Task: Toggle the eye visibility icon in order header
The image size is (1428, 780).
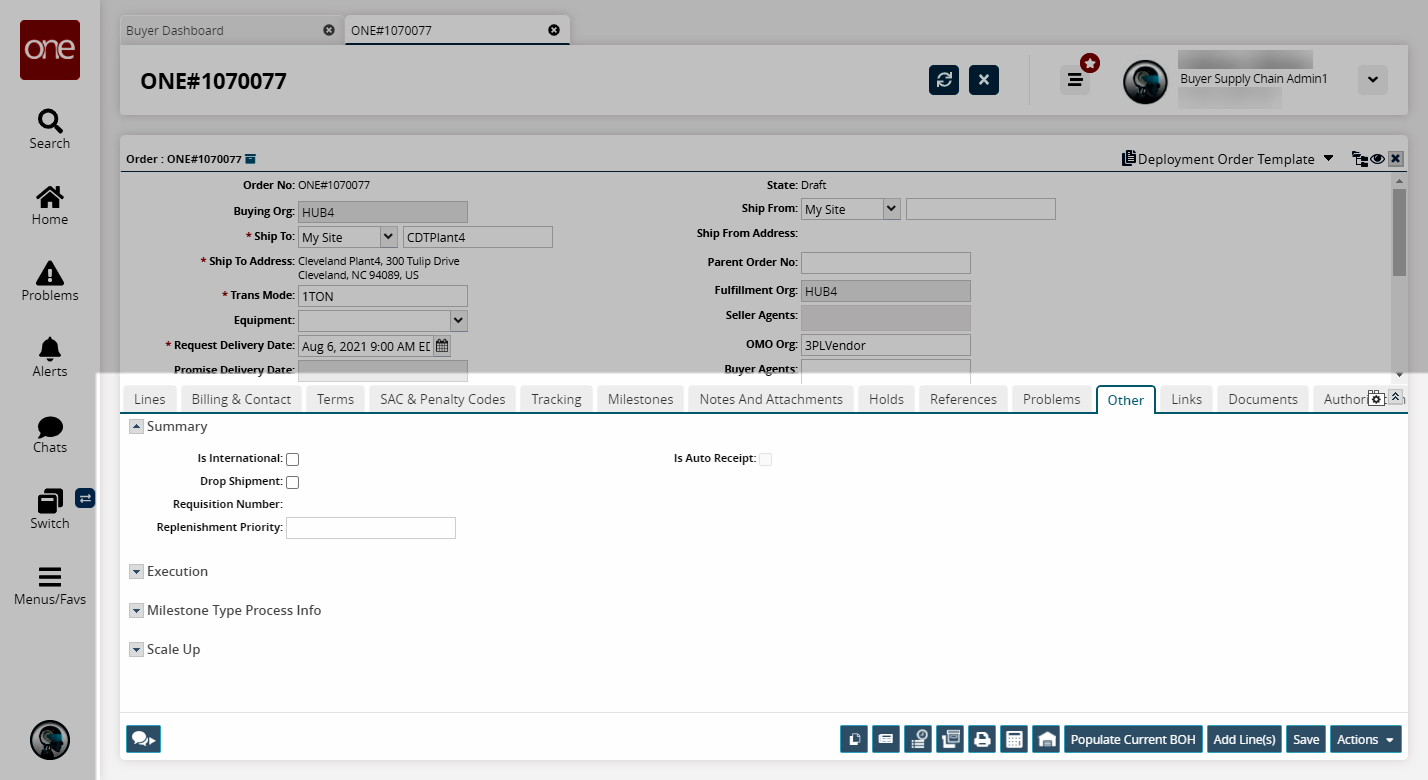Action: coord(1377,159)
